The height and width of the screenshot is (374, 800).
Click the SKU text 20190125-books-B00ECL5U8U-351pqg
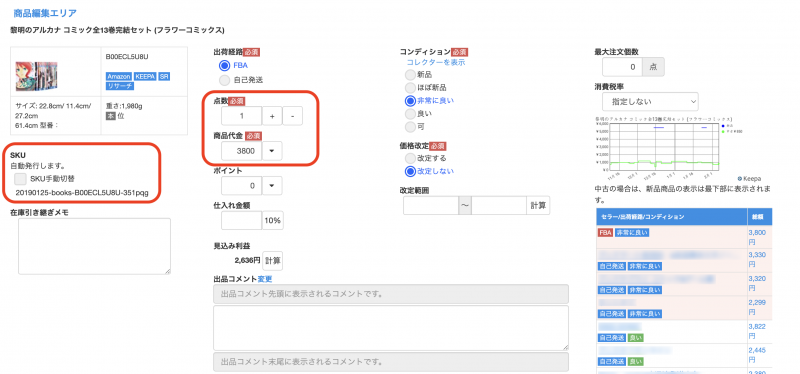(x=82, y=192)
